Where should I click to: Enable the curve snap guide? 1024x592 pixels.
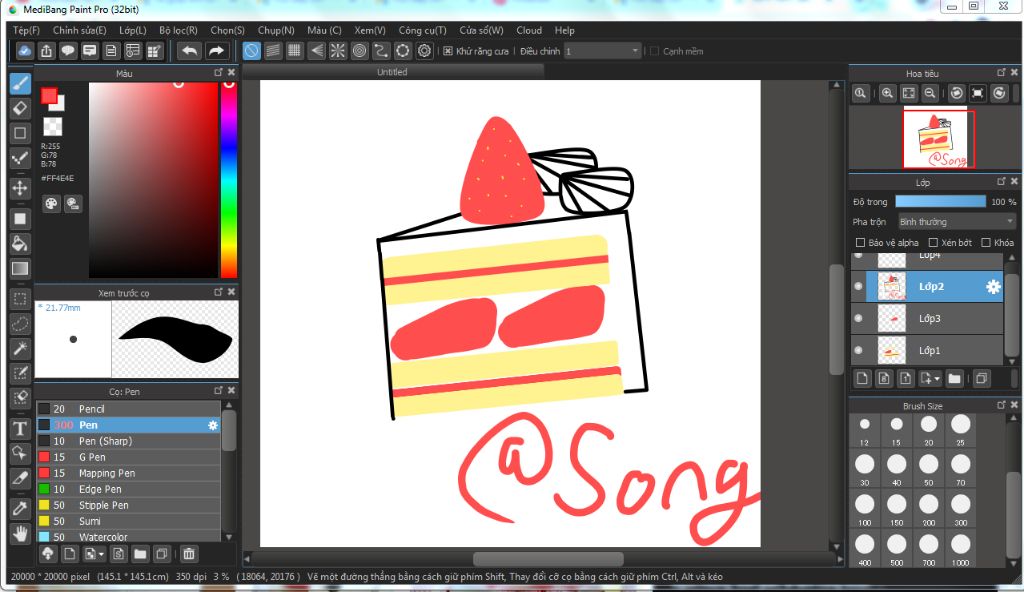381,51
